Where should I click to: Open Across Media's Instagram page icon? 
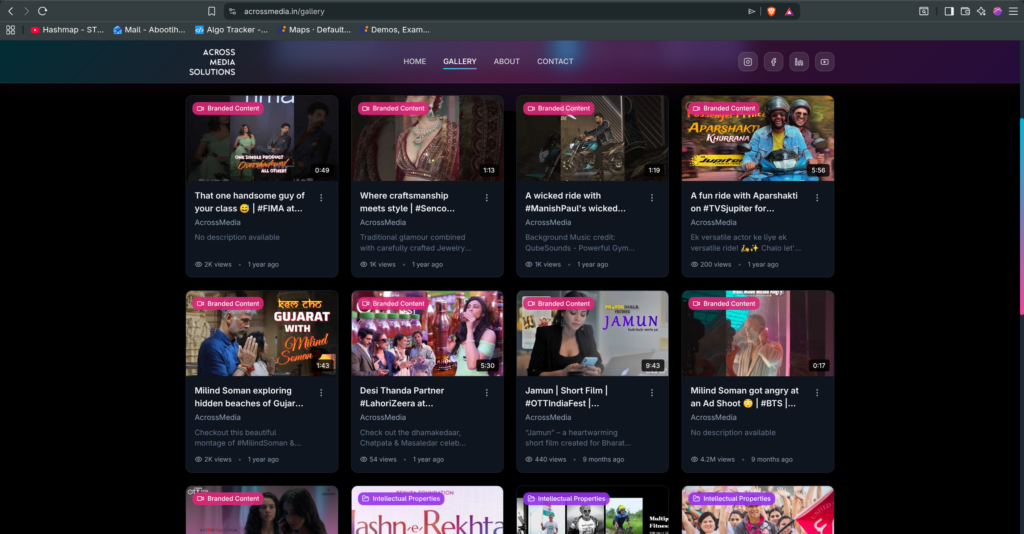[748, 62]
